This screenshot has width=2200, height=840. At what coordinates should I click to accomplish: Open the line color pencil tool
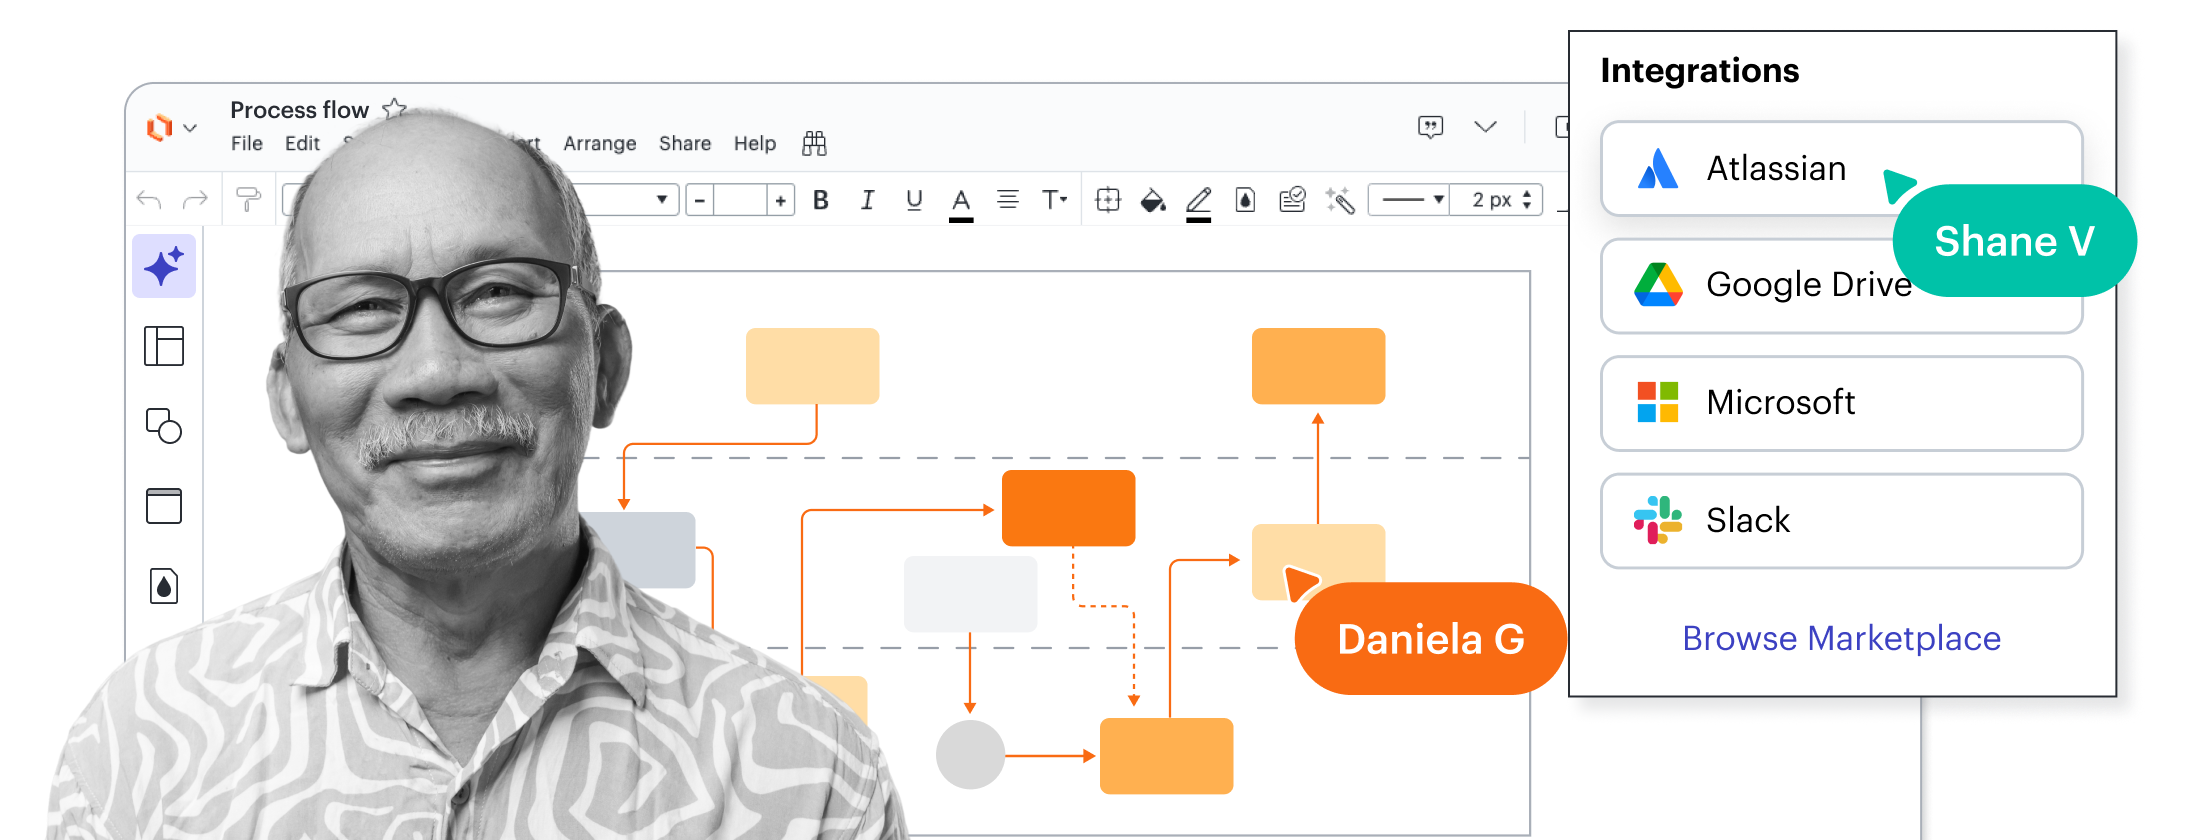[1198, 201]
